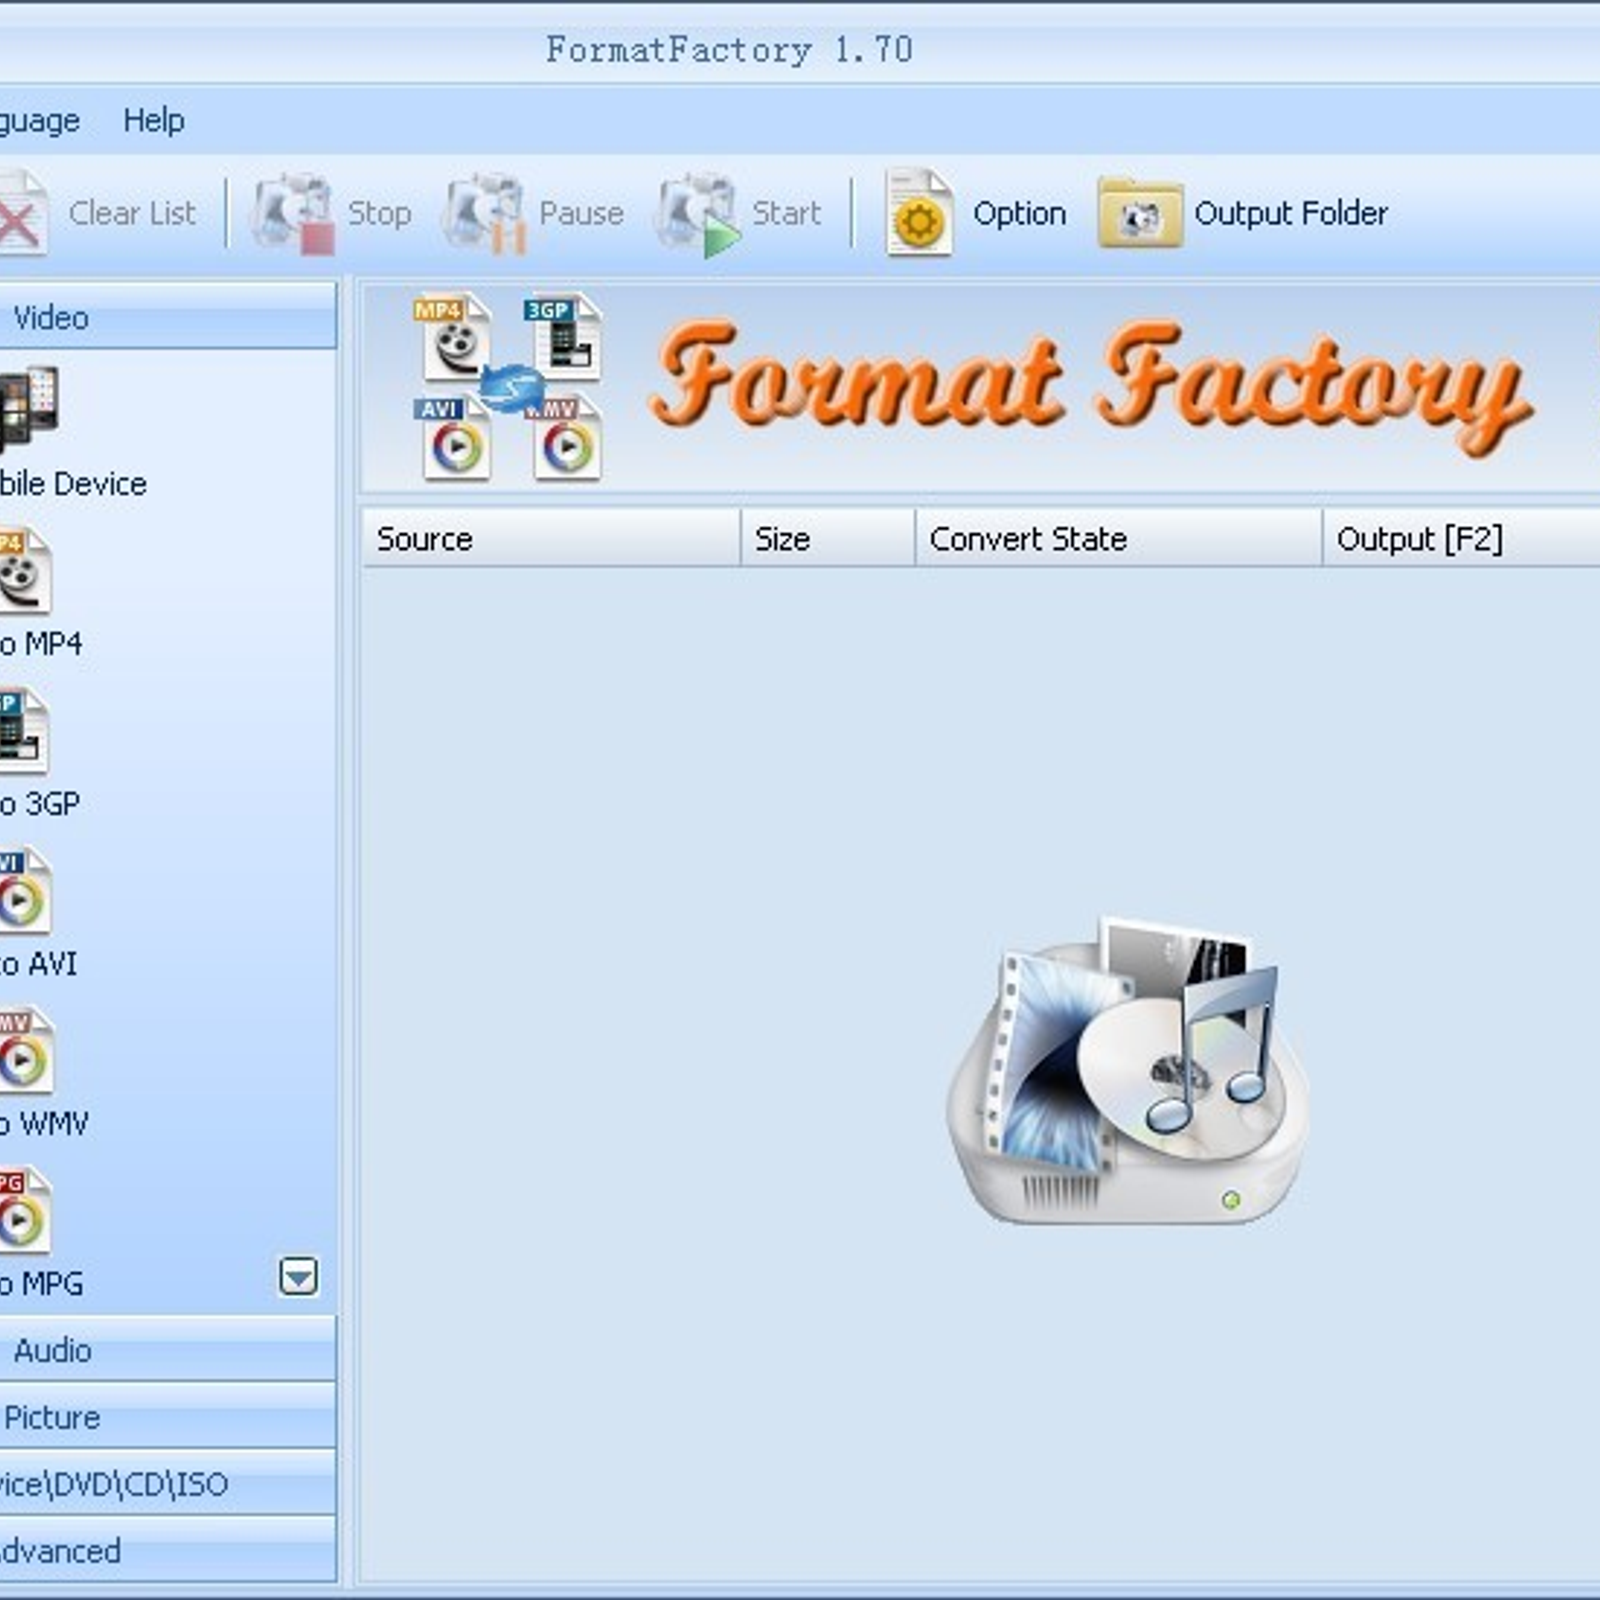The height and width of the screenshot is (1600, 1600).
Task: Open the Option gear document icon
Action: (x=919, y=212)
